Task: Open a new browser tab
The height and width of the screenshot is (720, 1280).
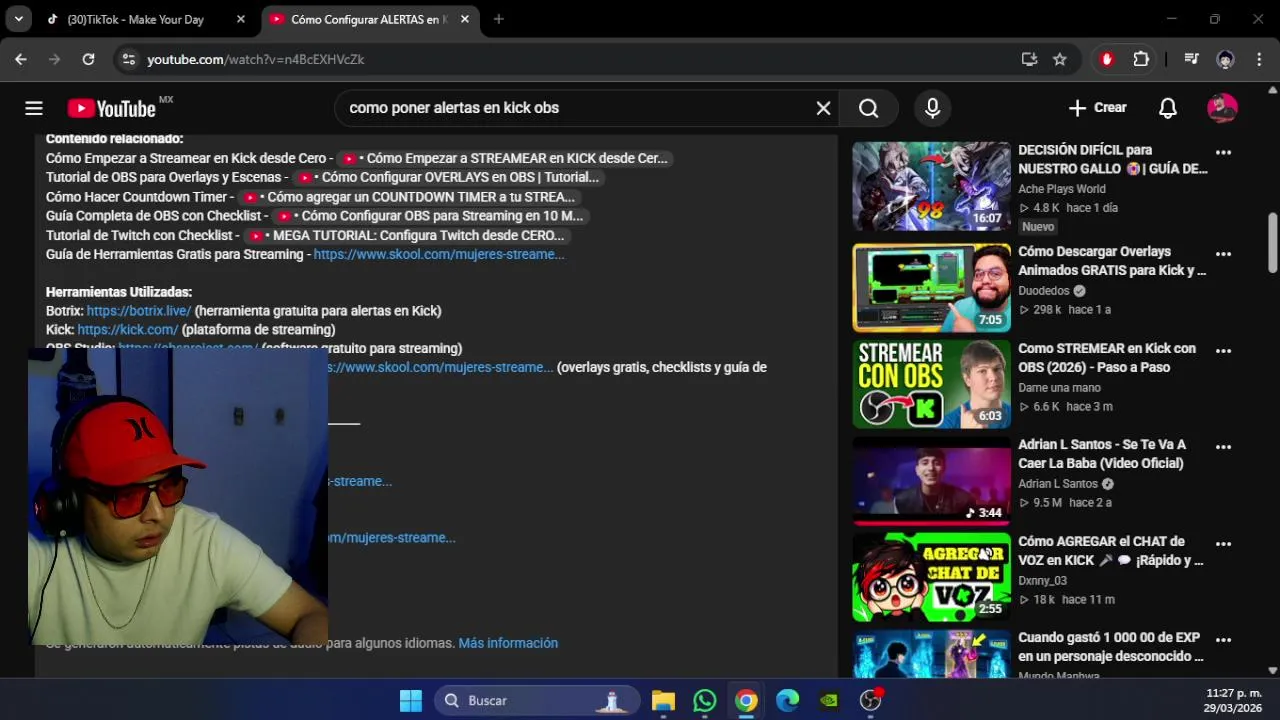Action: (x=498, y=19)
